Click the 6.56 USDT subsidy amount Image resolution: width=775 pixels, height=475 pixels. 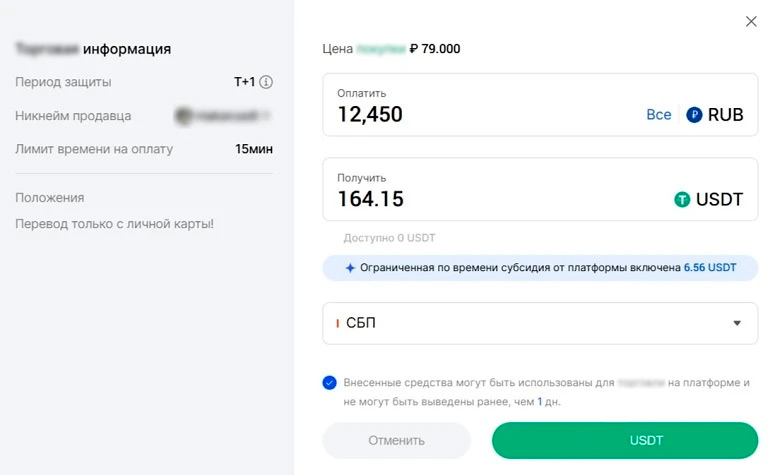point(710,268)
